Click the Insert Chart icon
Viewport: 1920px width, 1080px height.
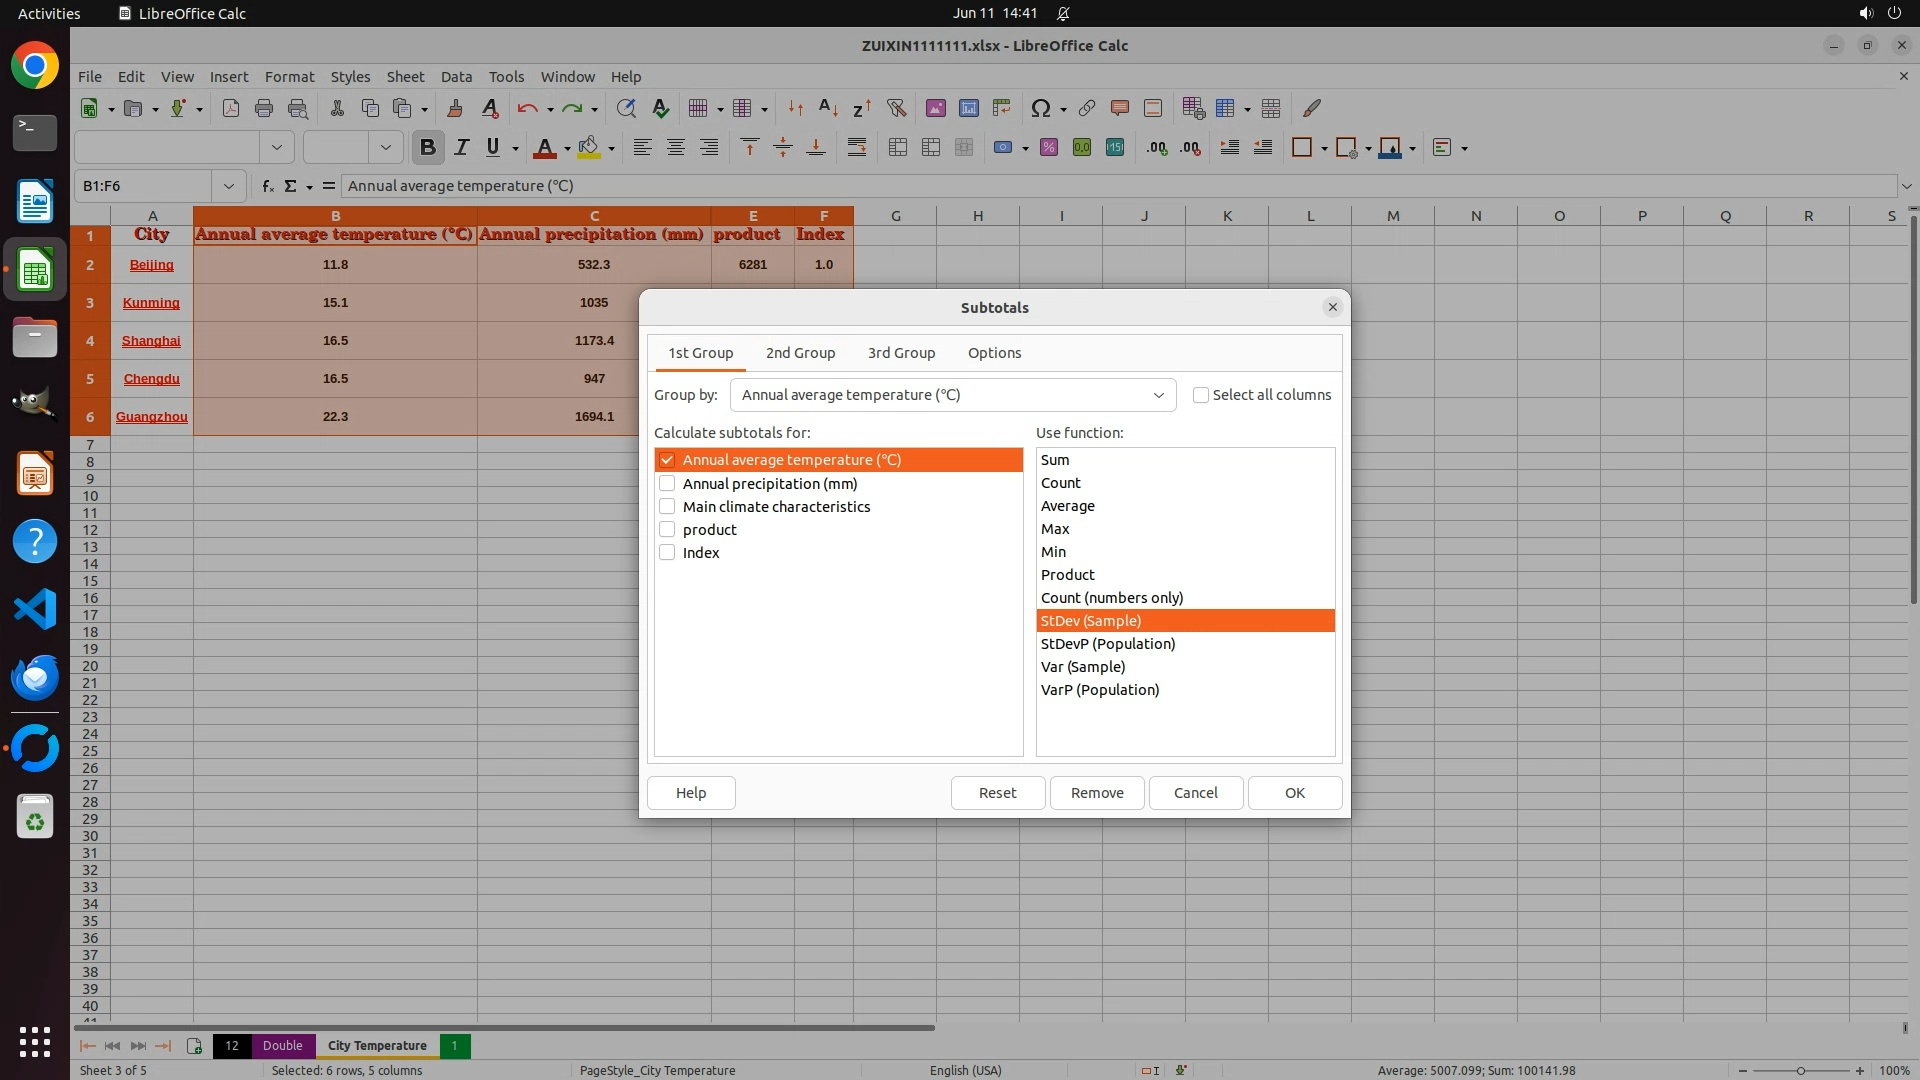pos(968,108)
